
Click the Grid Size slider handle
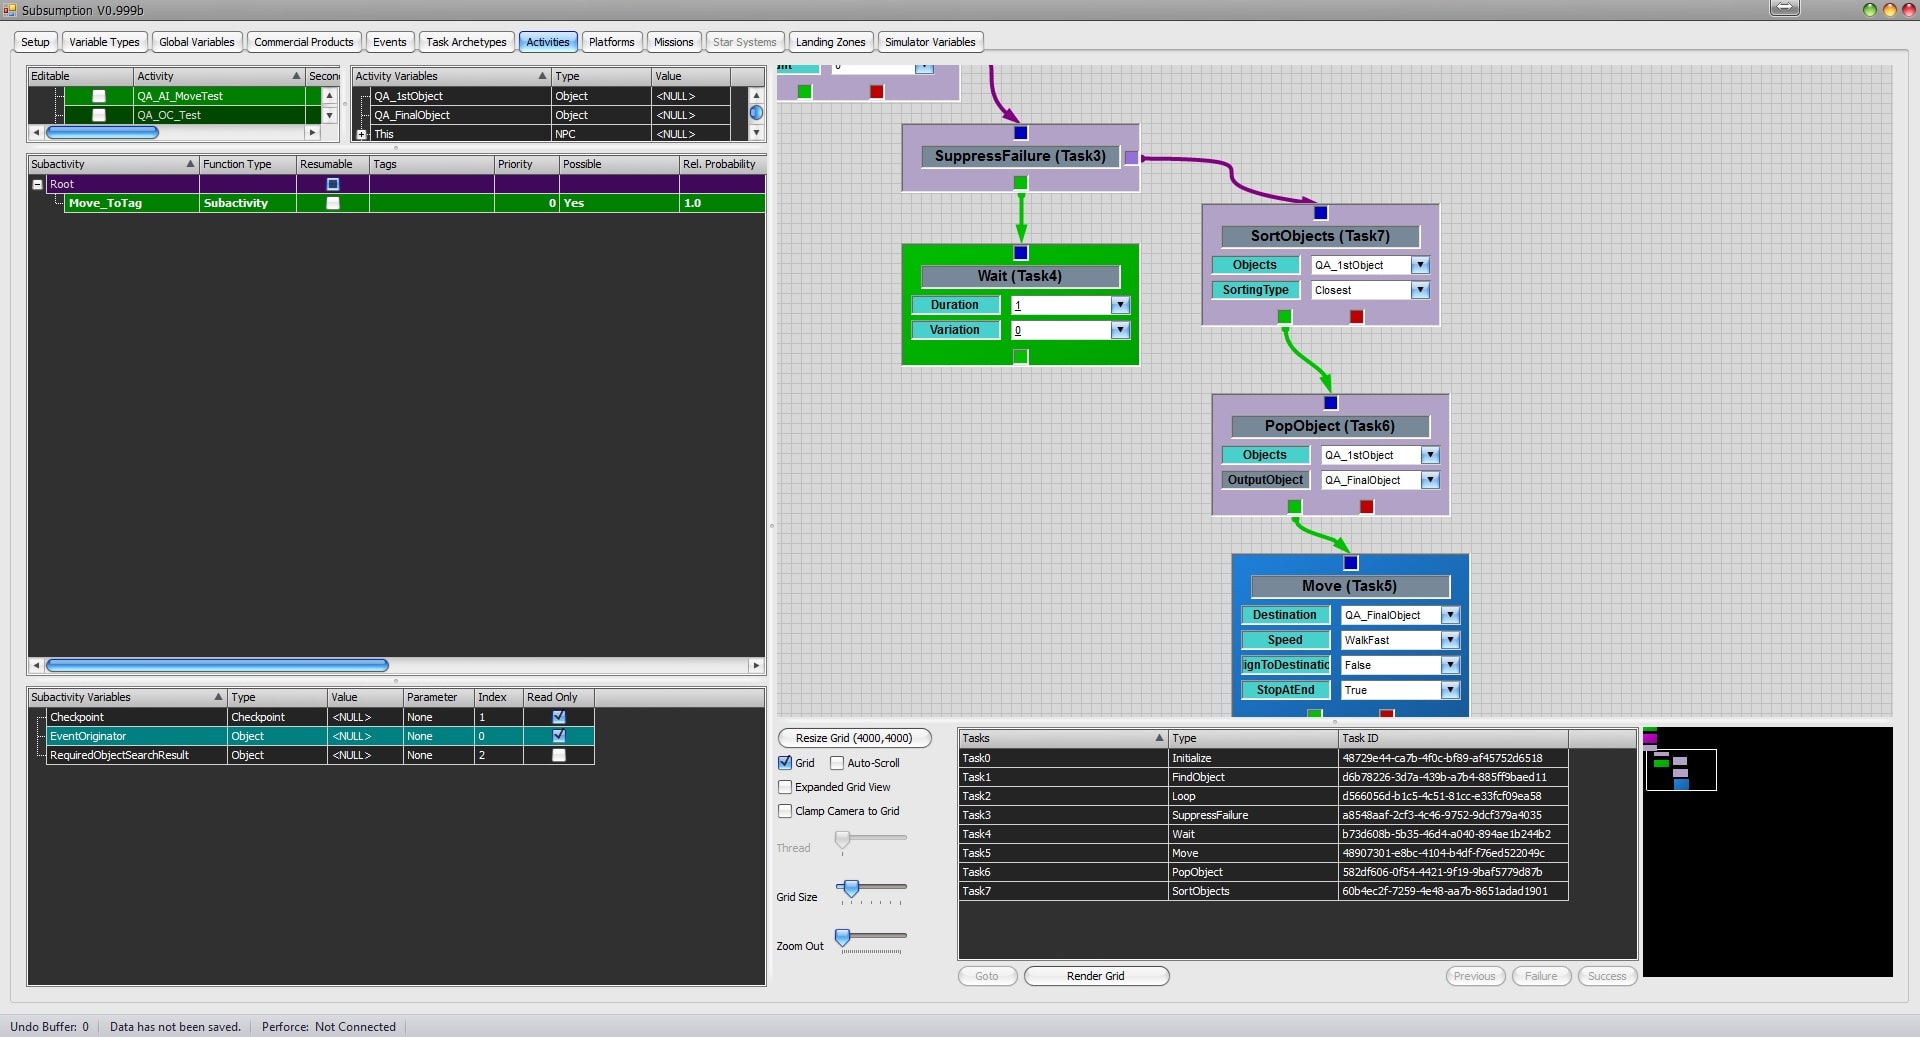pyautogui.click(x=851, y=888)
